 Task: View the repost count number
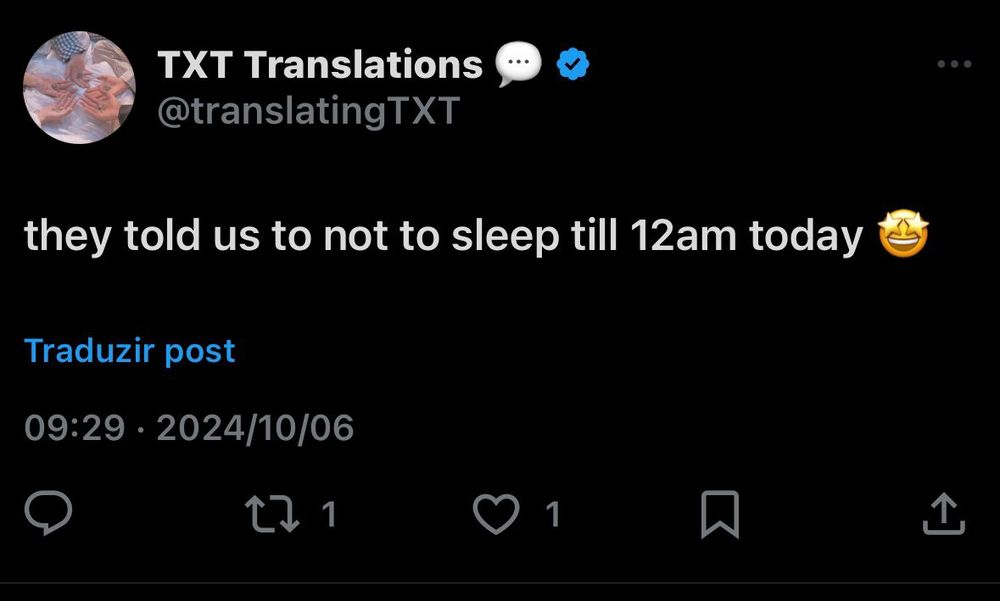(328, 515)
